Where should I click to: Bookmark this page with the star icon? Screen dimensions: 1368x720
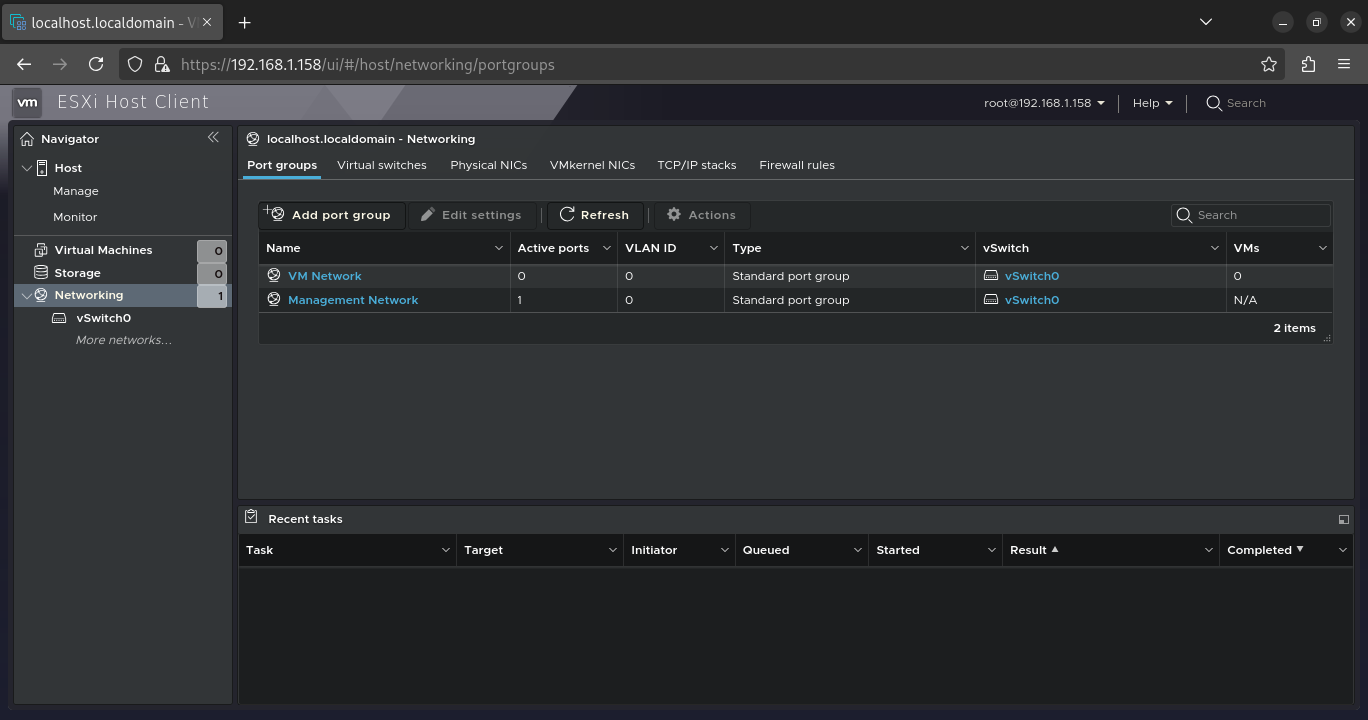coord(1269,64)
